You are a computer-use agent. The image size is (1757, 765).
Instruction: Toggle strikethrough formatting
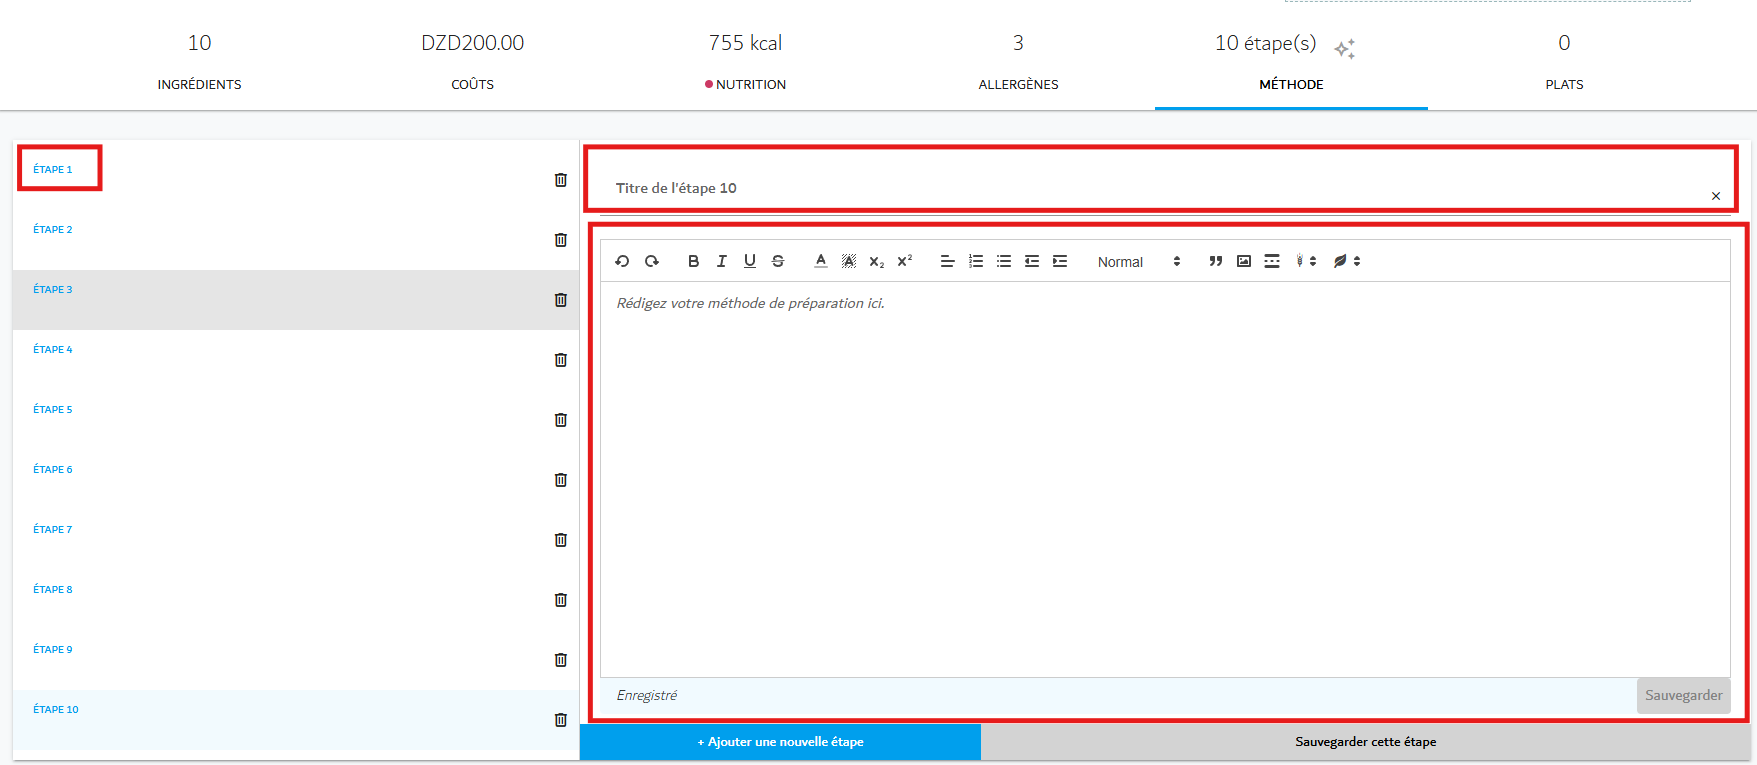click(x=778, y=261)
